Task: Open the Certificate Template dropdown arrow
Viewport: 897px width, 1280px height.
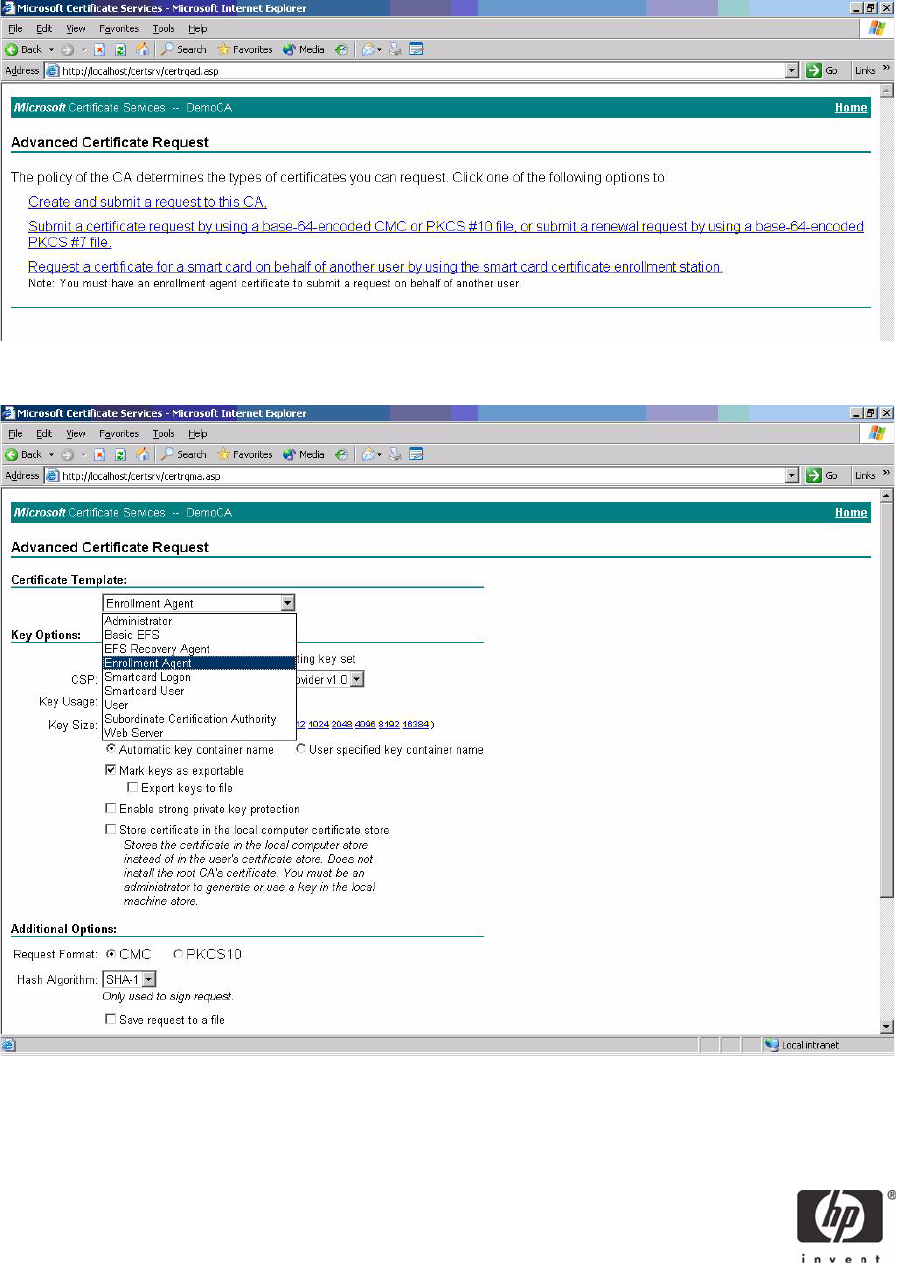Action: click(287, 603)
